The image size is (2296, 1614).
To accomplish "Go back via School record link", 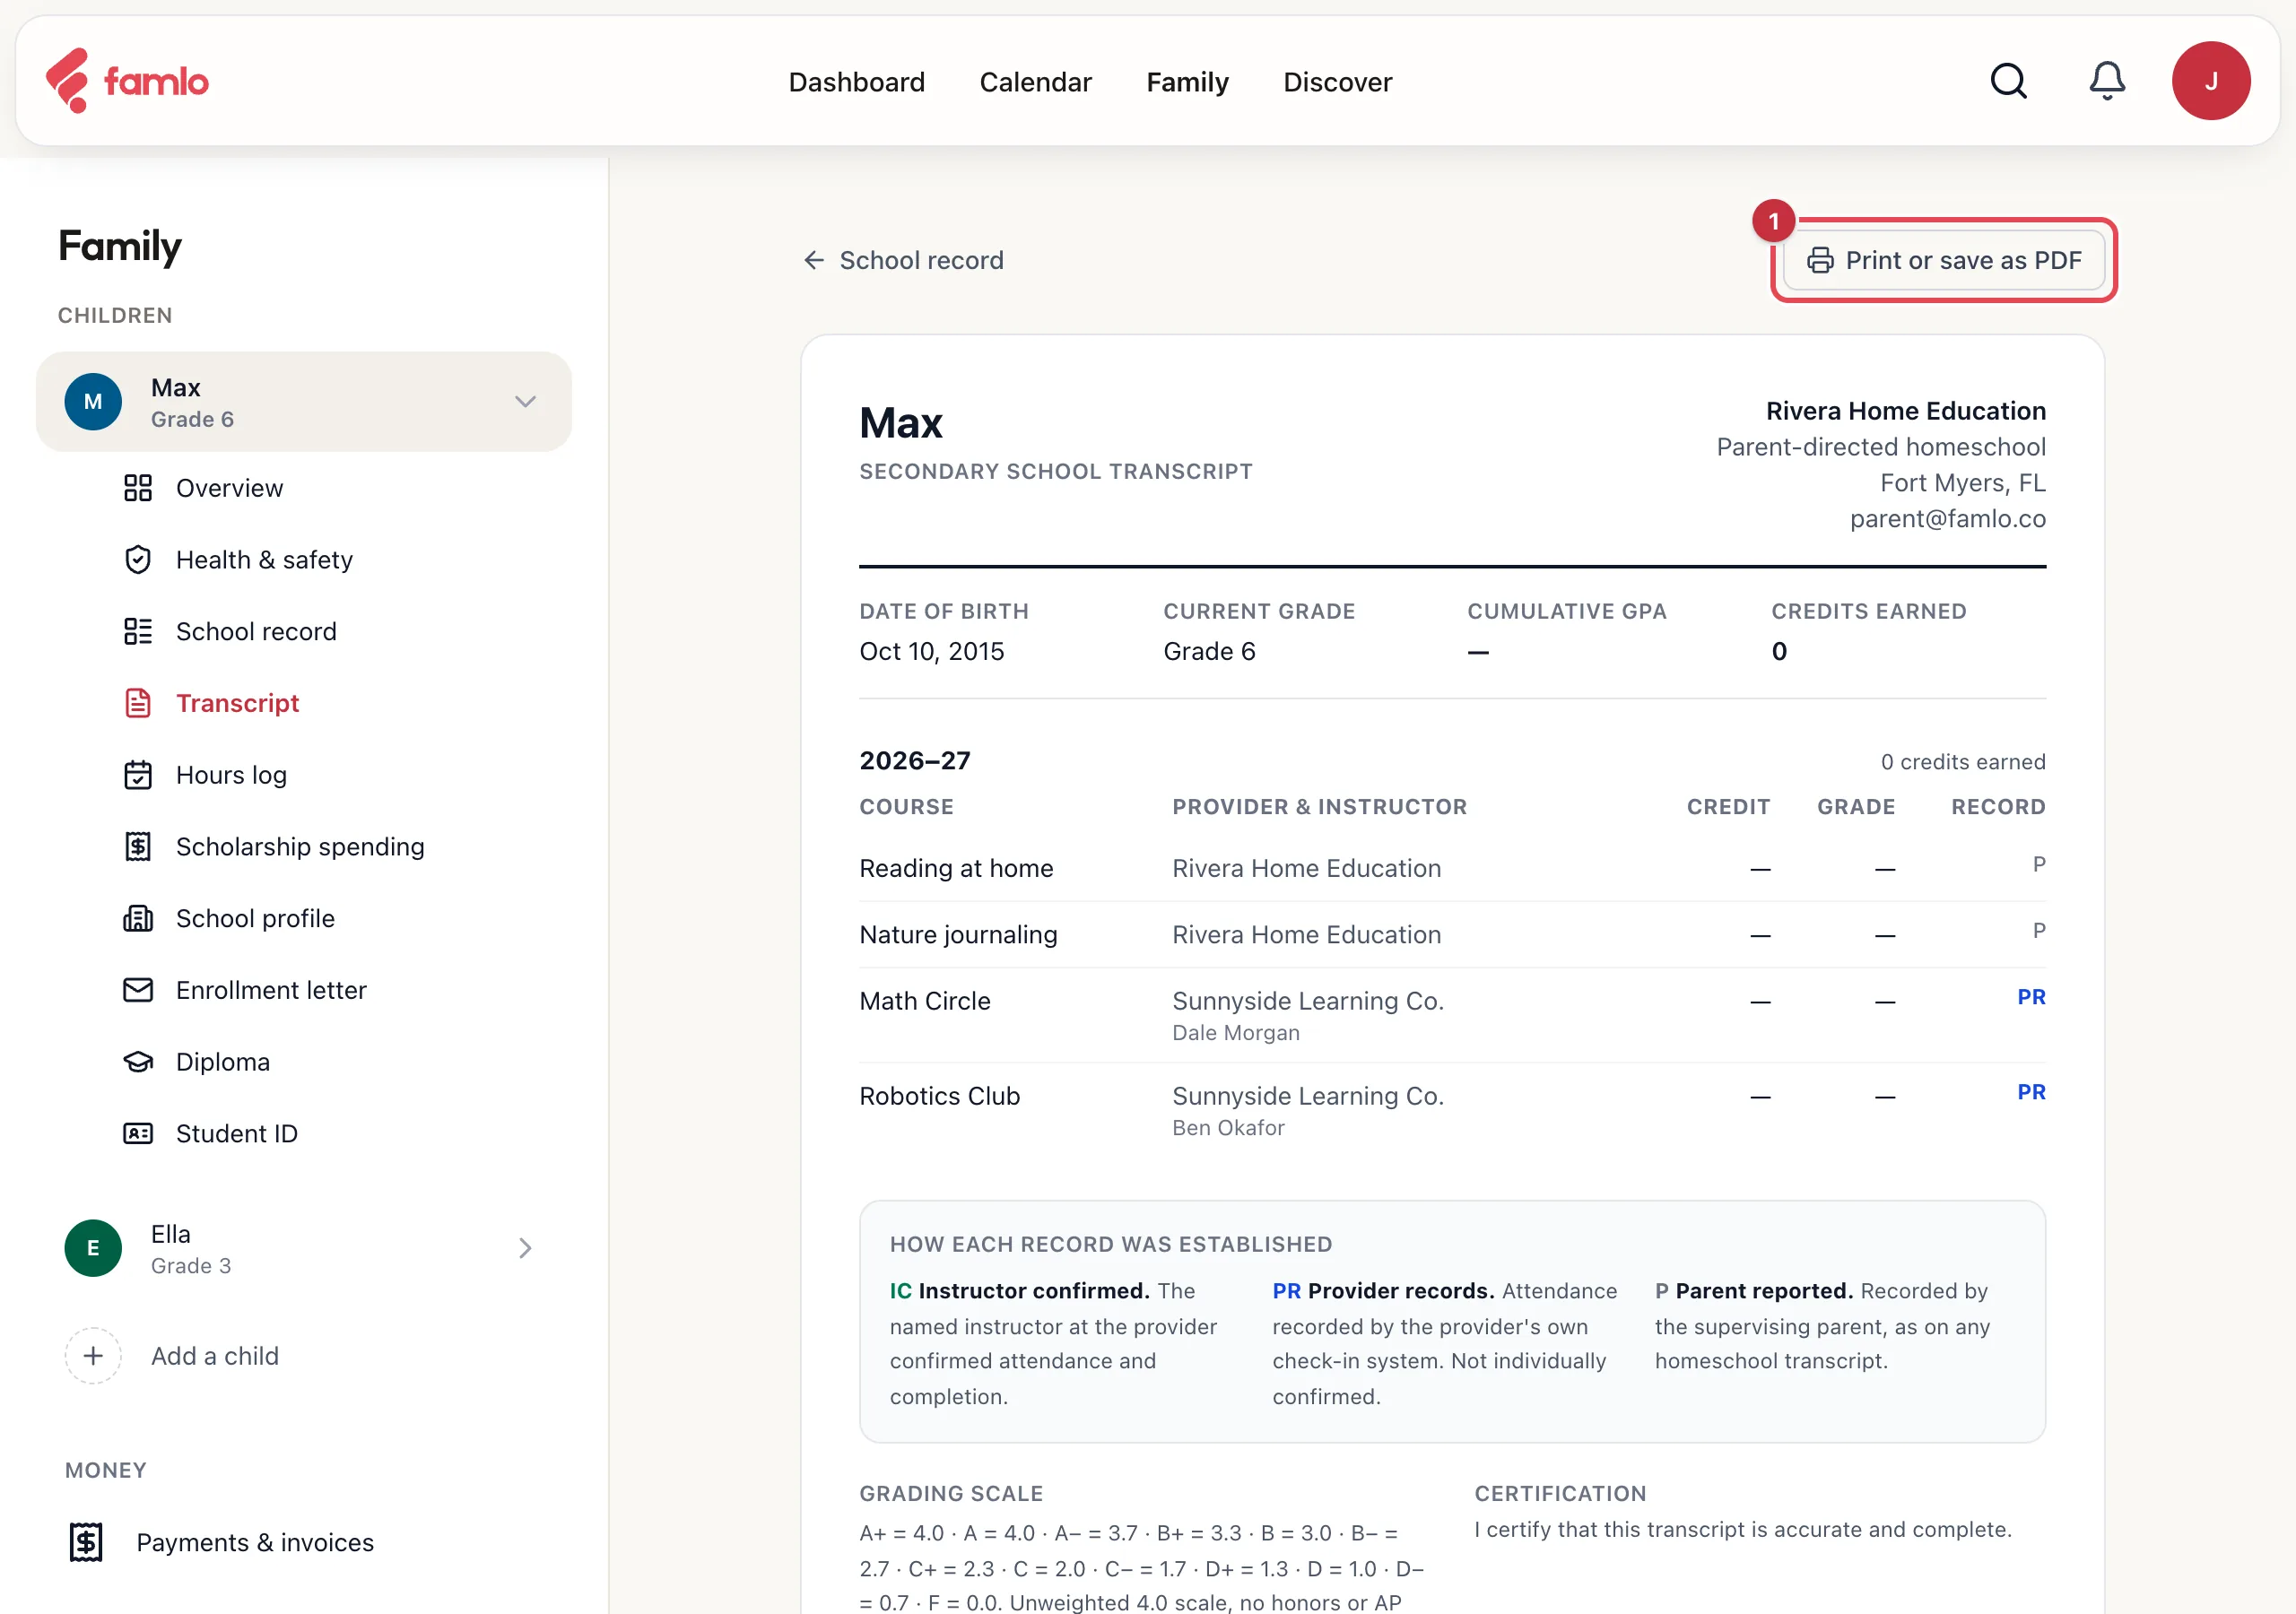I will (903, 260).
